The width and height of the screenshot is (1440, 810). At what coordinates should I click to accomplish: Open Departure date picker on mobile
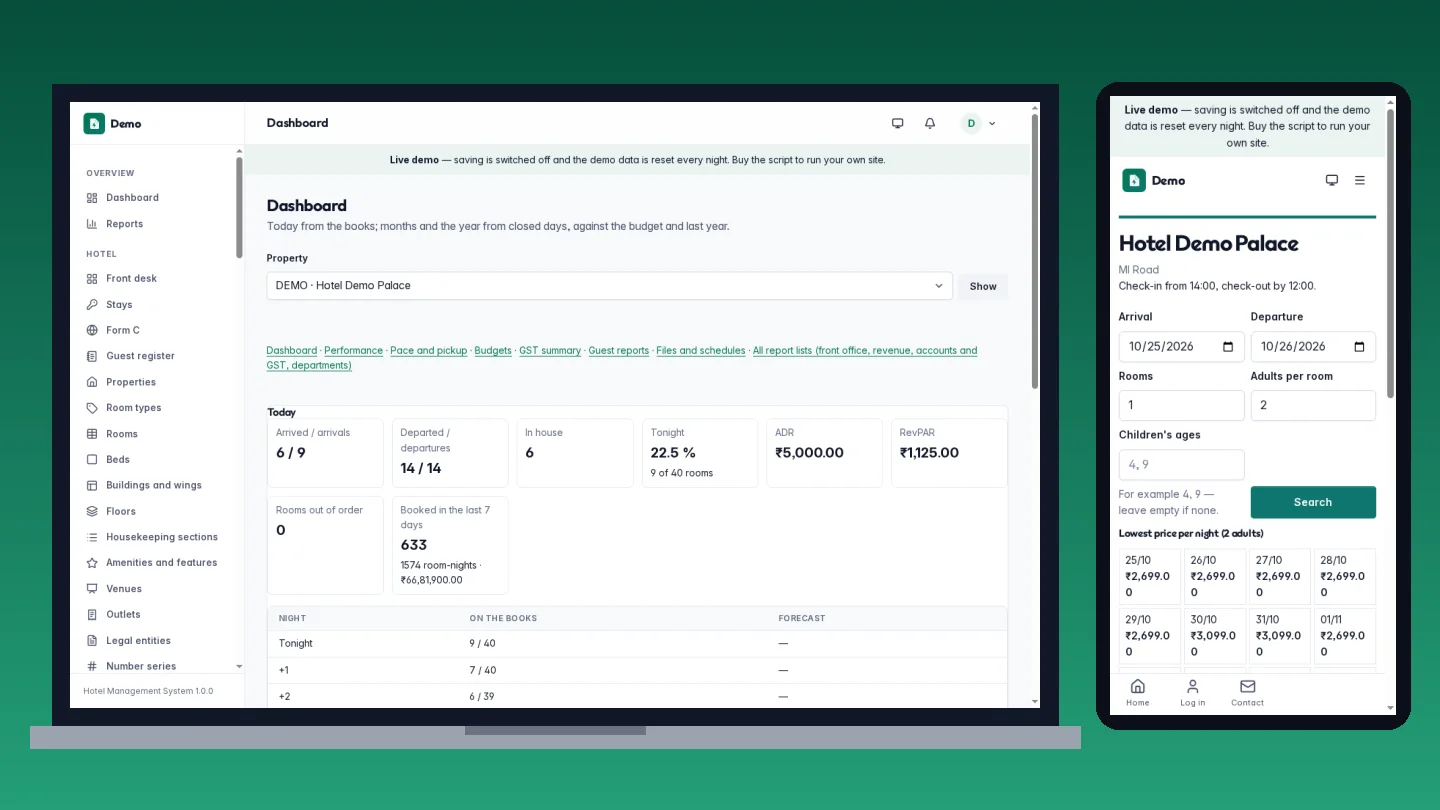pos(1359,347)
